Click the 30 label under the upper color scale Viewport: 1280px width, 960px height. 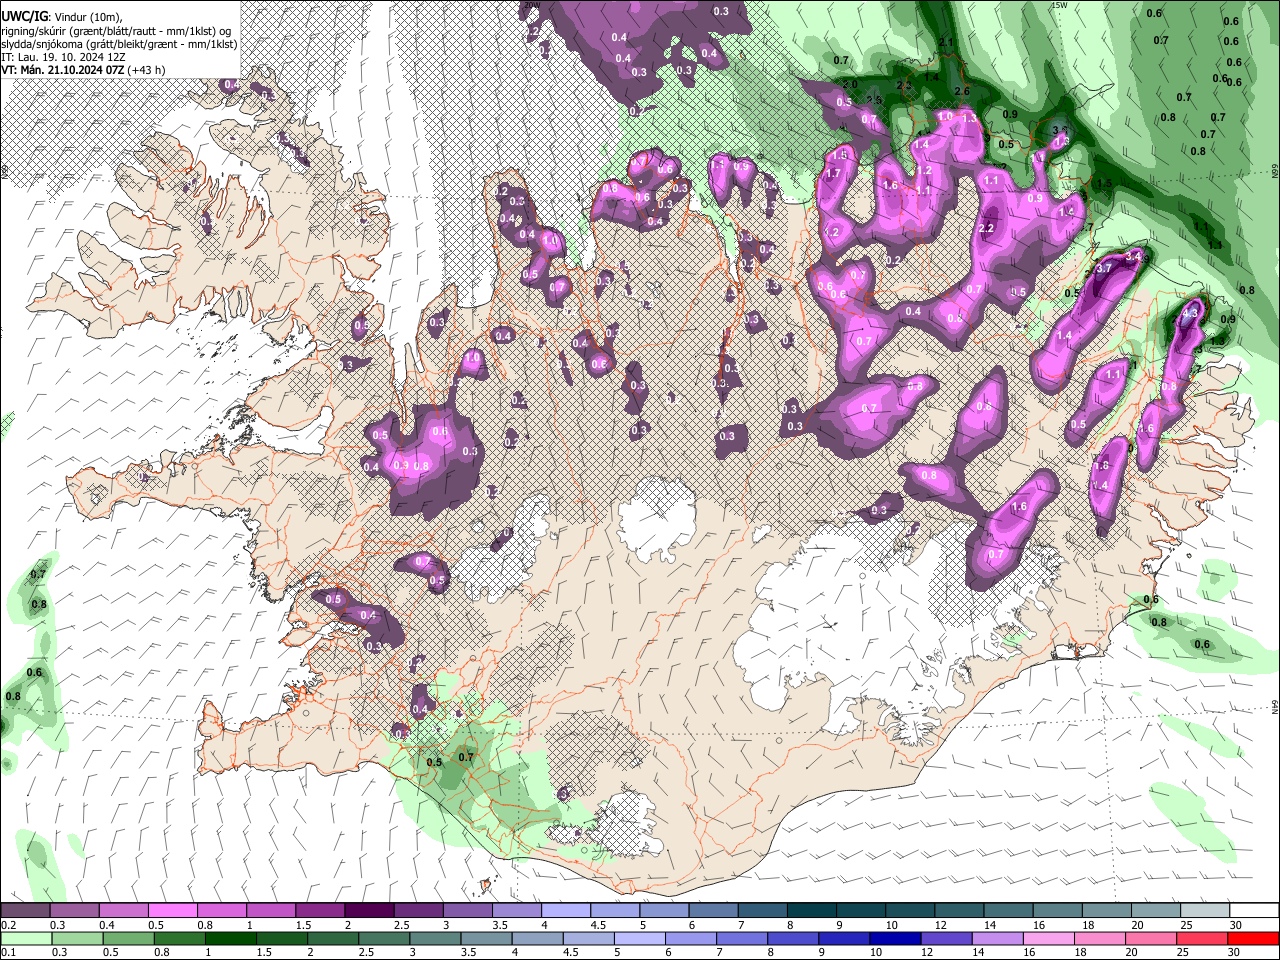pyautogui.click(x=1236, y=925)
